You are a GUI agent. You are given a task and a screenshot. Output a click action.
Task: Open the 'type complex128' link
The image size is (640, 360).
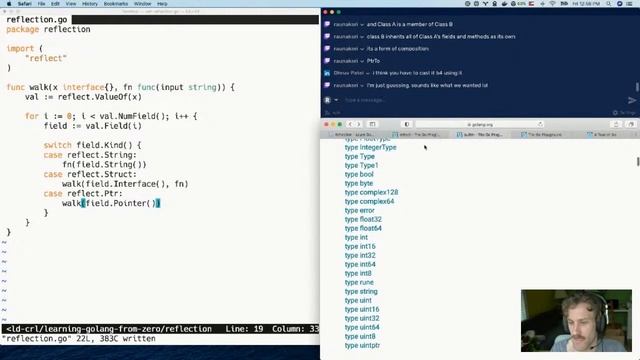click(x=371, y=192)
